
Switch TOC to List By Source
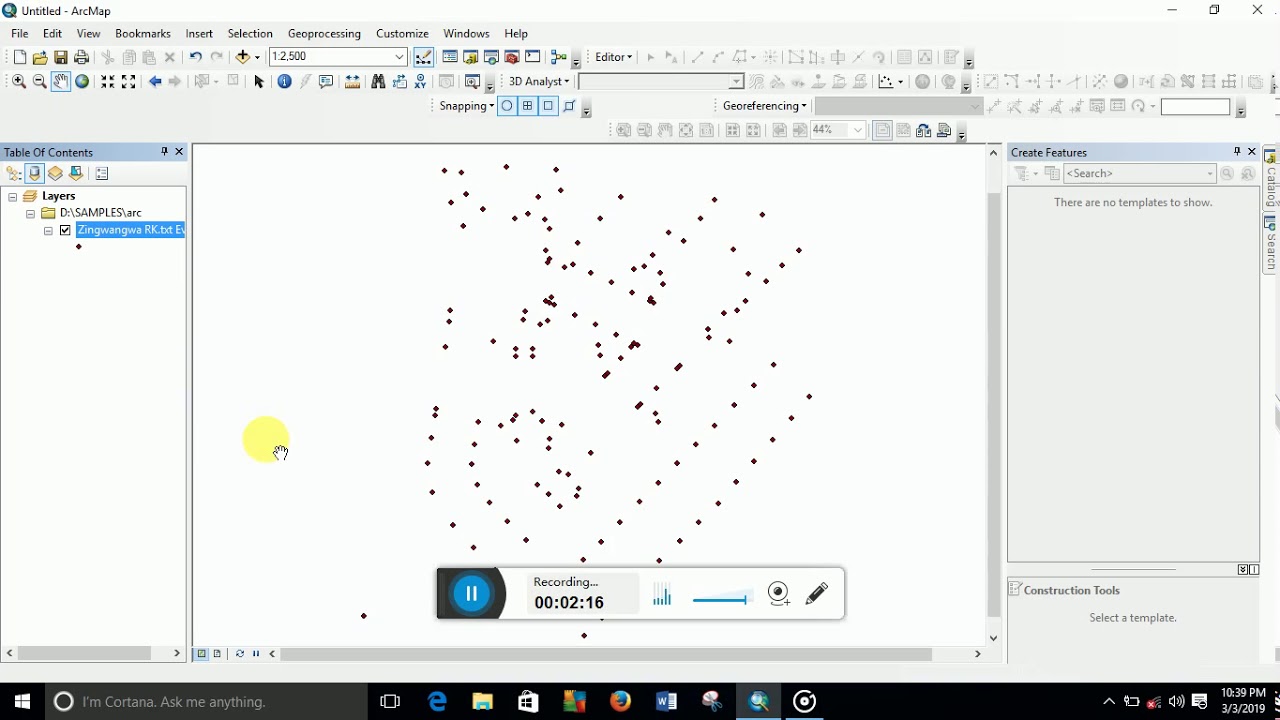[x=35, y=174]
